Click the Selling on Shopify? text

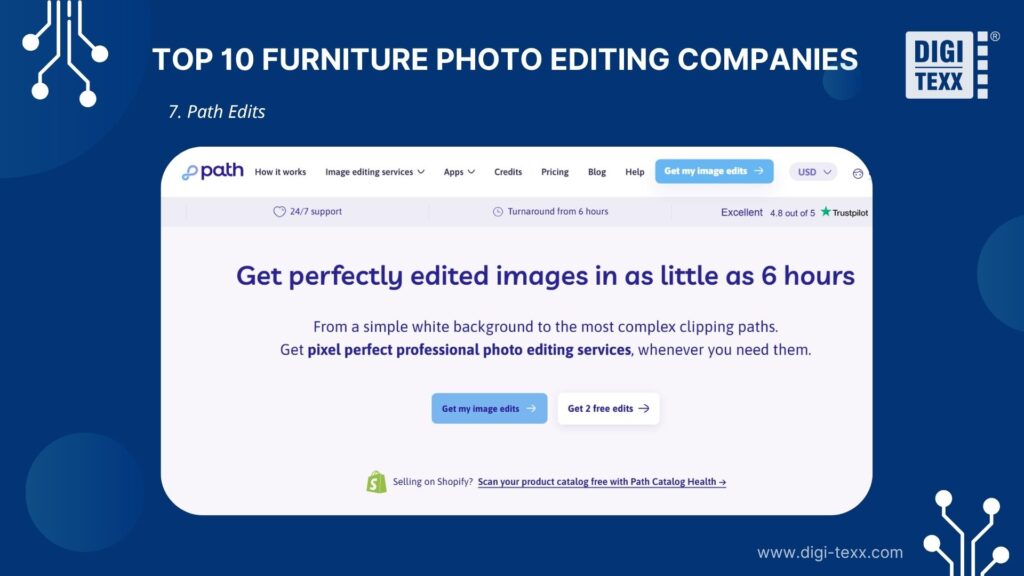click(432, 482)
